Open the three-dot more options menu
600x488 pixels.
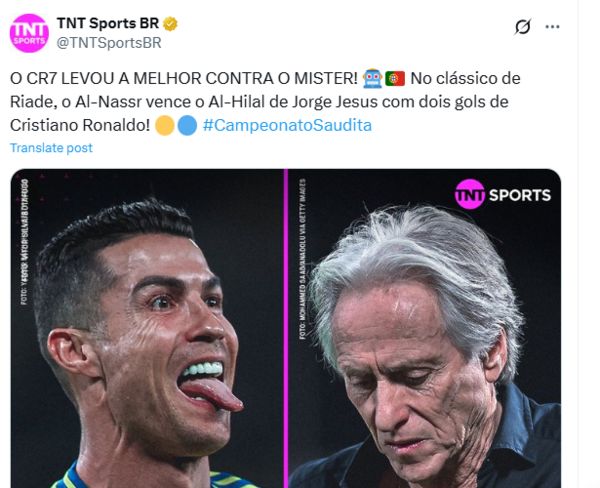pos(552,27)
